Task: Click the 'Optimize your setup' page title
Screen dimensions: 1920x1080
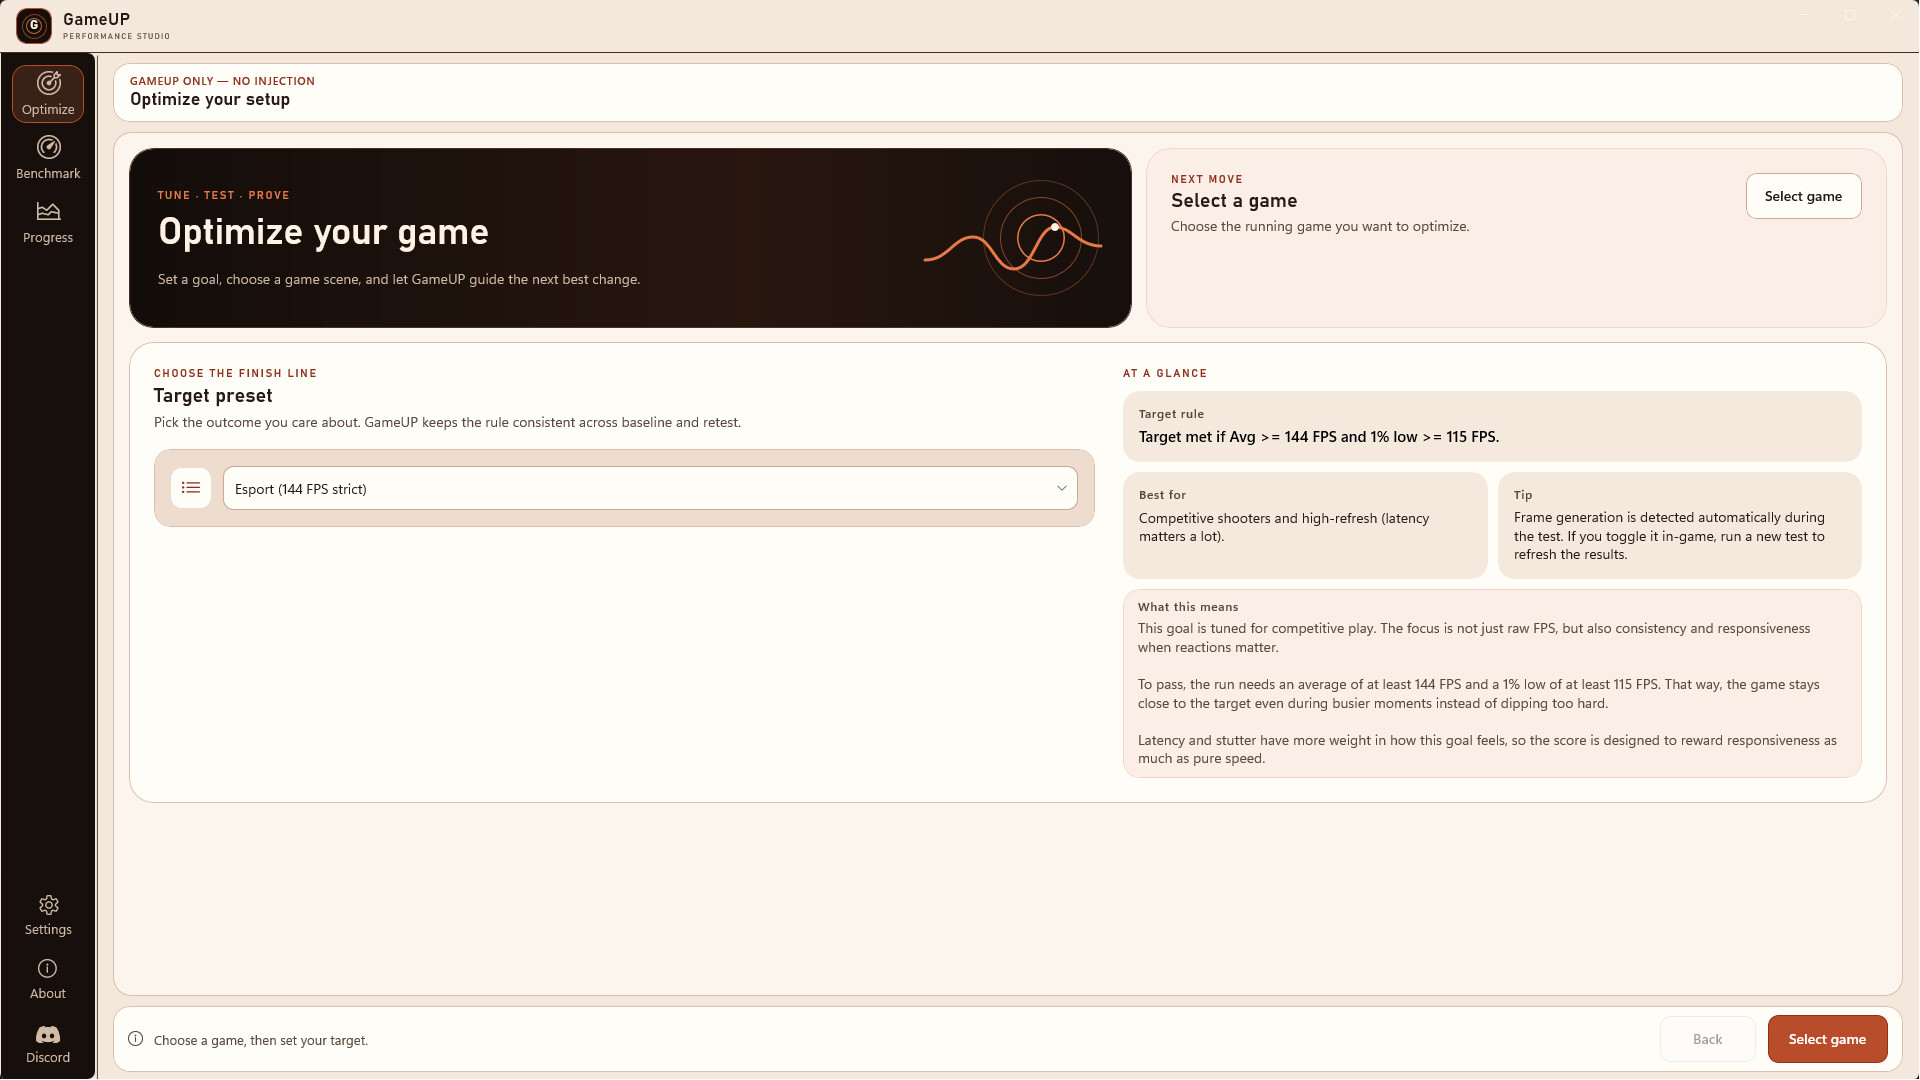Action: click(210, 99)
